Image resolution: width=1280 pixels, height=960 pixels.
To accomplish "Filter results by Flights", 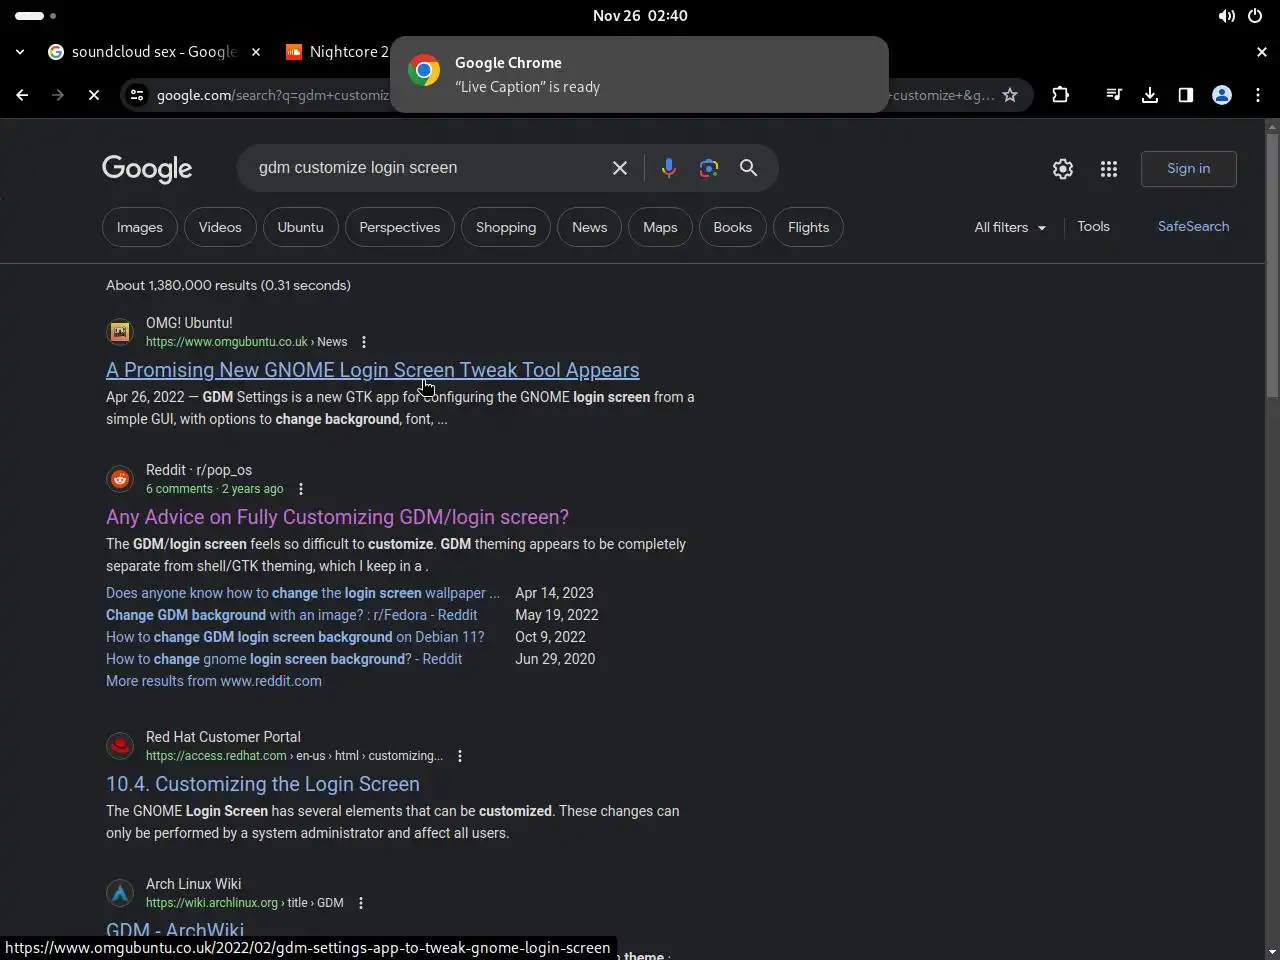I will [808, 227].
